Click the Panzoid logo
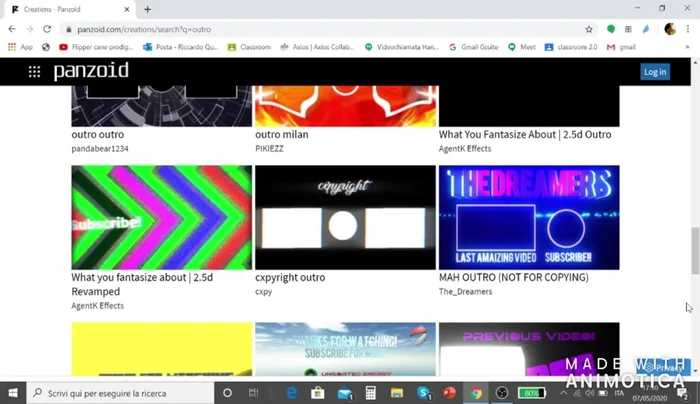Image resolution: width=700 pixels, height=404 pixels. click(91, 72)
